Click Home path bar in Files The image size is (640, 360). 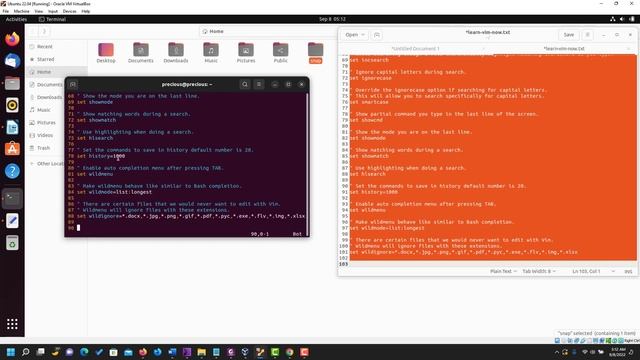point(213,31)
